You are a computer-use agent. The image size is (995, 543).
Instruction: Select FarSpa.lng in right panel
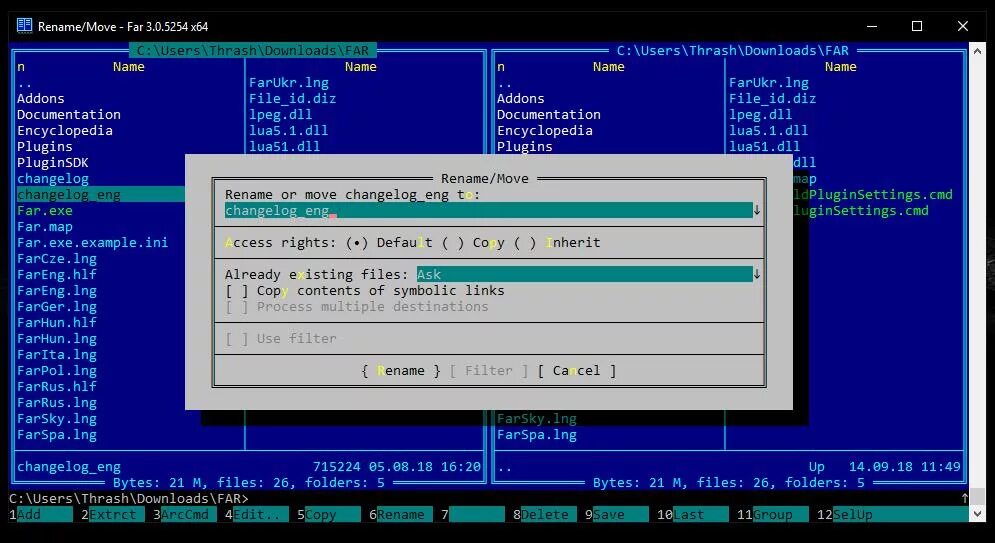[536, 435]
